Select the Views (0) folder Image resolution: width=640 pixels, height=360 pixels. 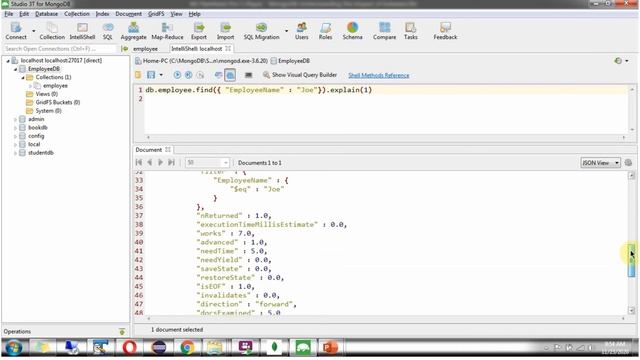coord(46,94)
